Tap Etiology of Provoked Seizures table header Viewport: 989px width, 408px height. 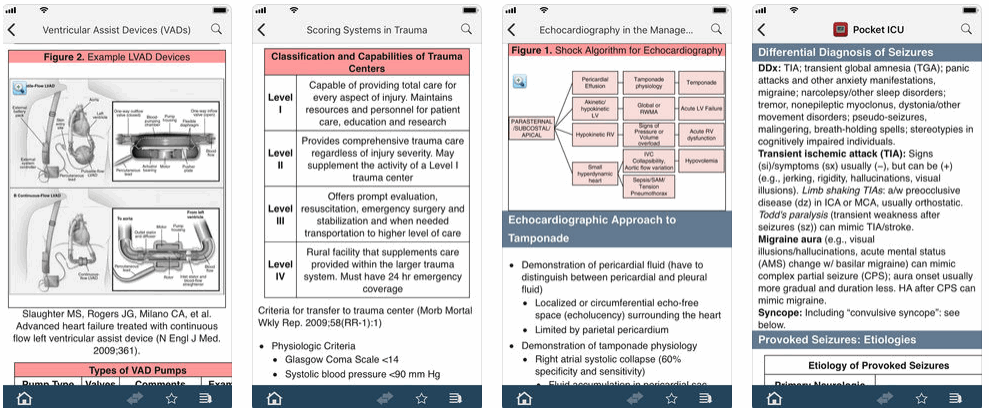tap(879, 365)
